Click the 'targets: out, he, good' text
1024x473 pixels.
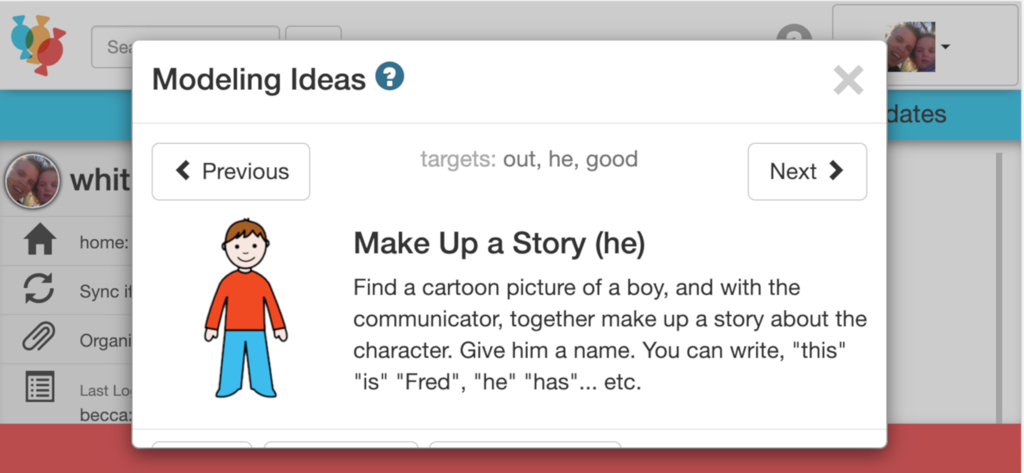click(x=529, y=159)
